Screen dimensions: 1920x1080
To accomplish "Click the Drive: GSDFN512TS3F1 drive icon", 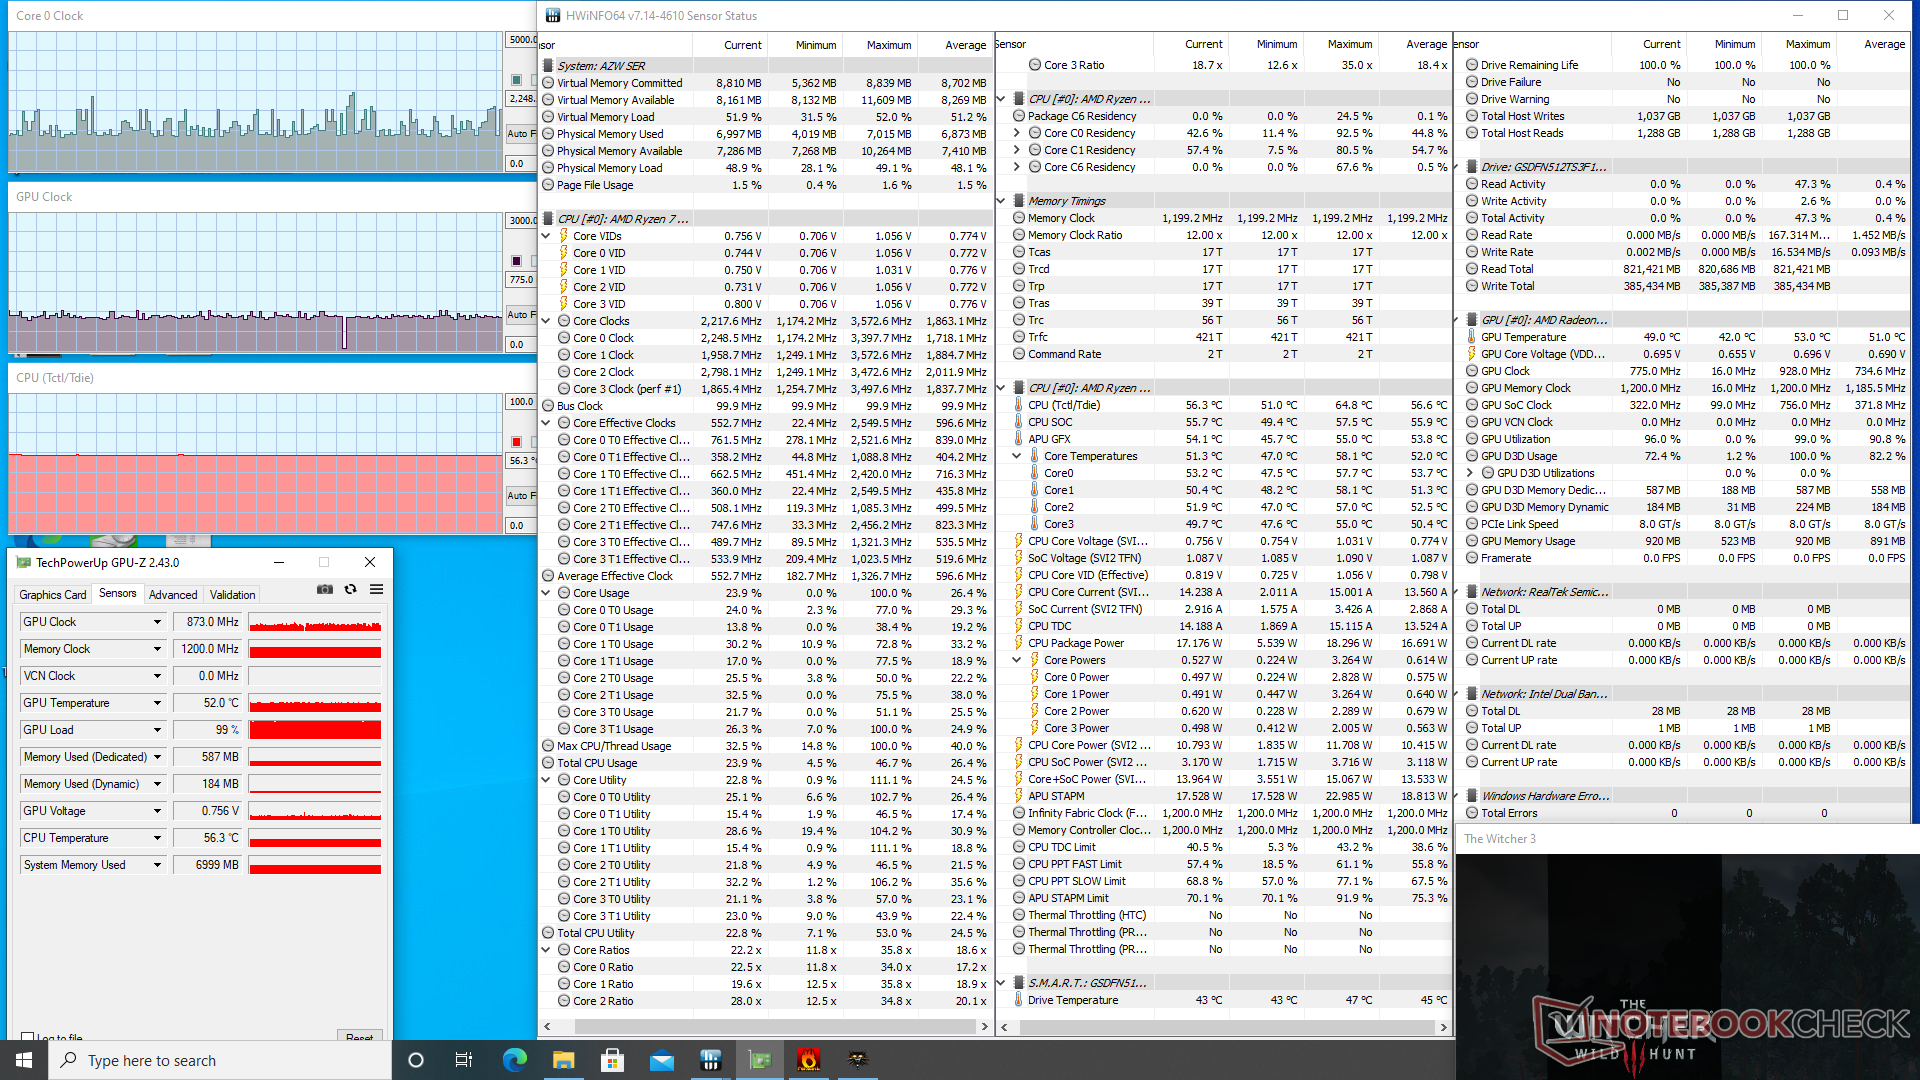I will 1472,167.
